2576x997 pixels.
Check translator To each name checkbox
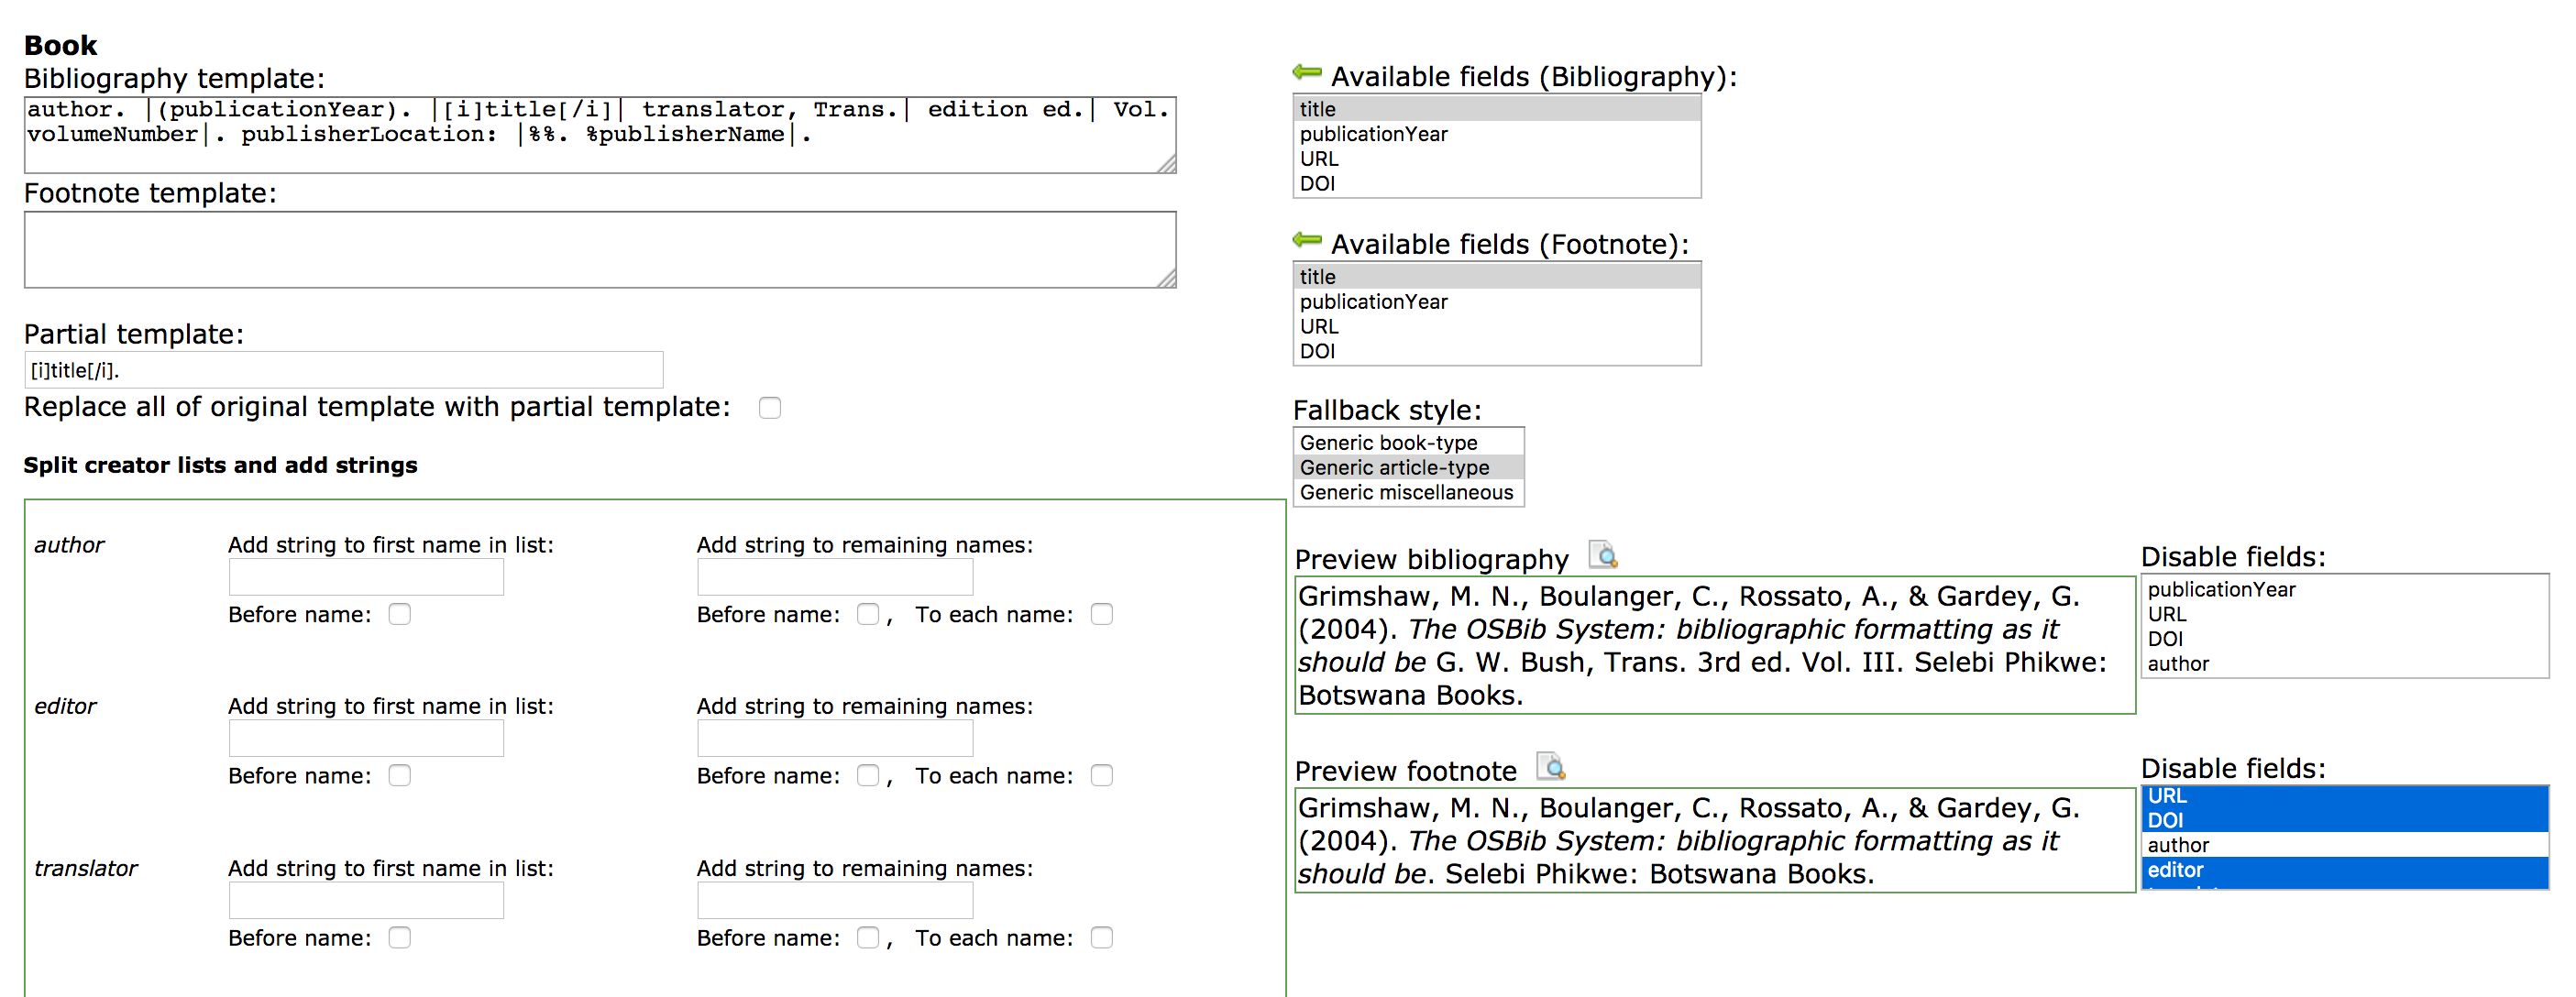[1102, 937]
